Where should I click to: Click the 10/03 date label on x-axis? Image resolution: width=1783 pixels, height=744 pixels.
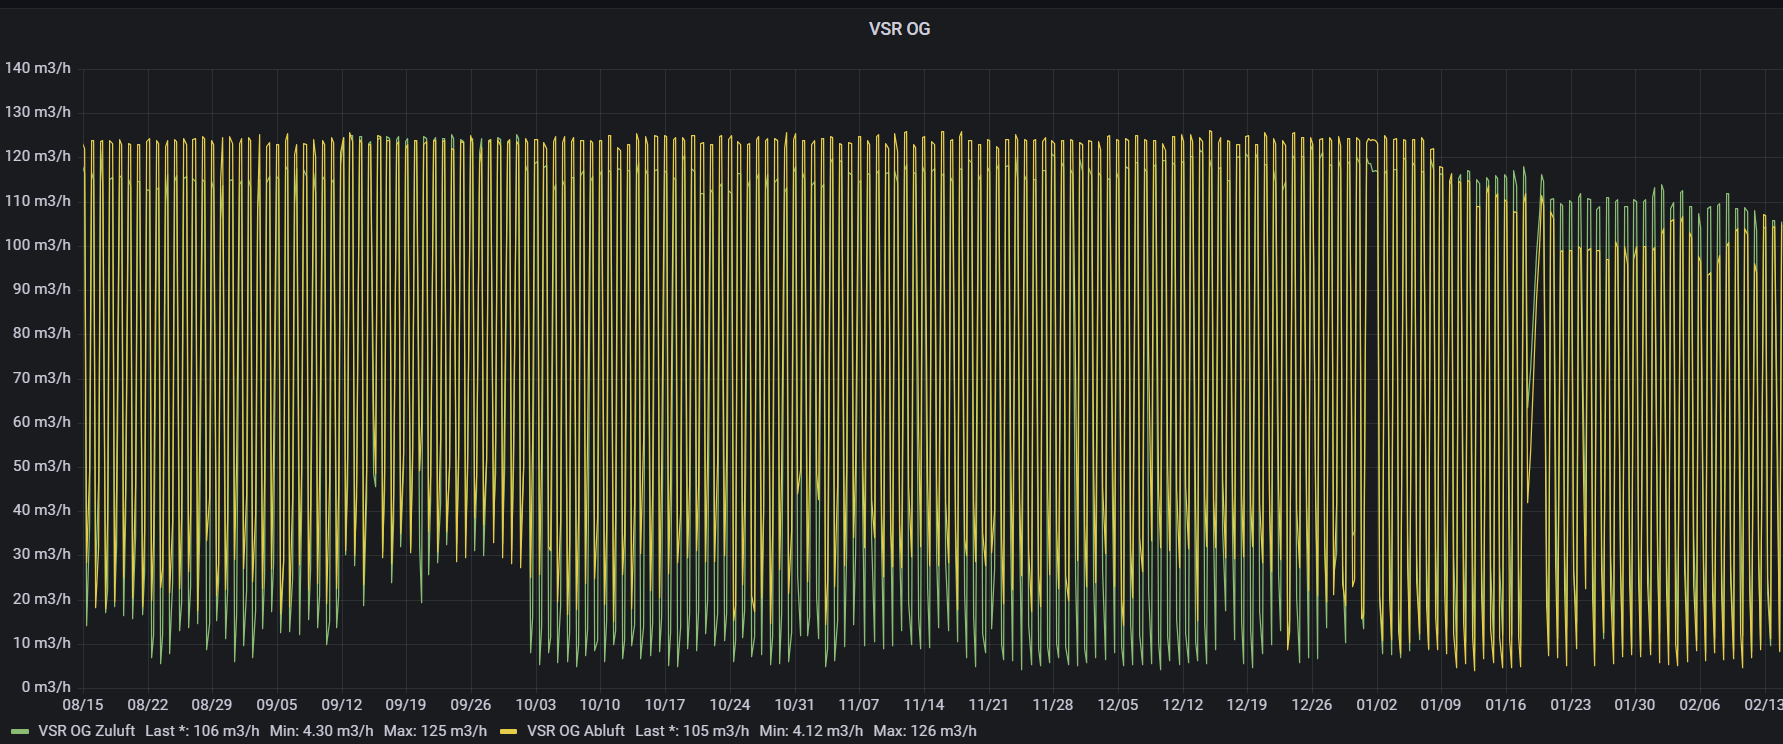tap(535, 705)
